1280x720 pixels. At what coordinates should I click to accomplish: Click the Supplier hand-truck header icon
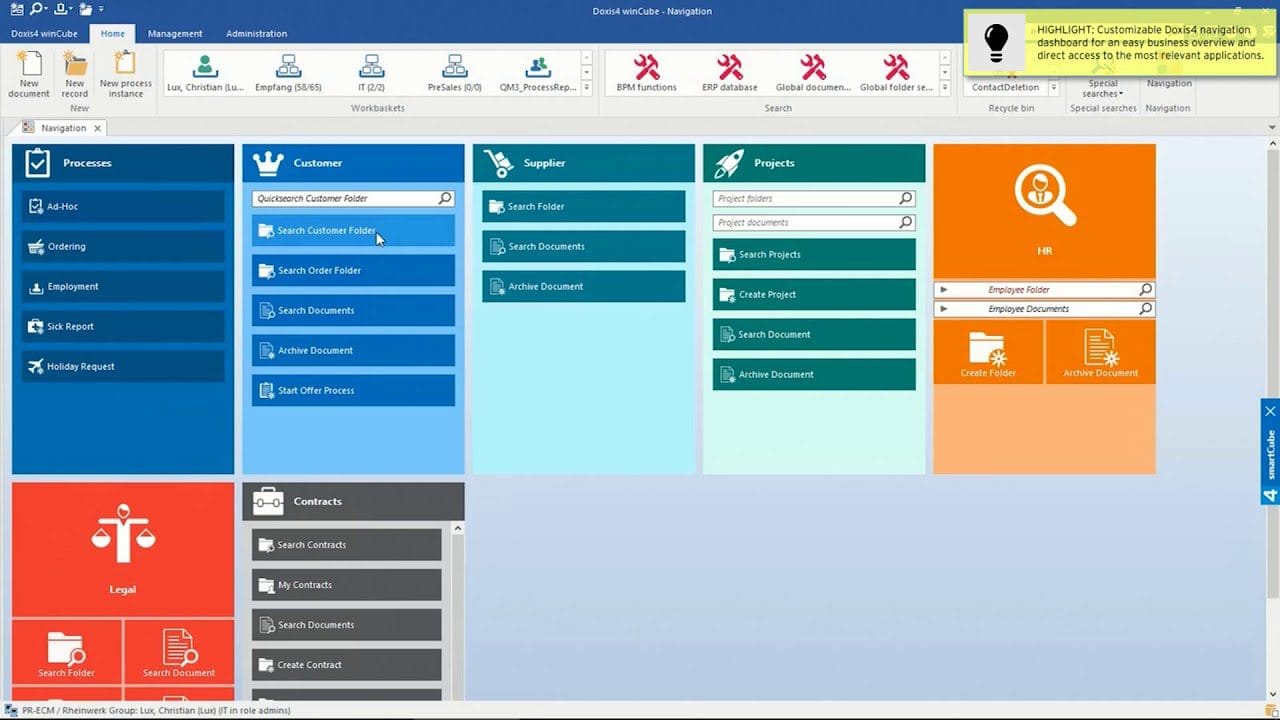pyautogui.click(x=497, y=163)
